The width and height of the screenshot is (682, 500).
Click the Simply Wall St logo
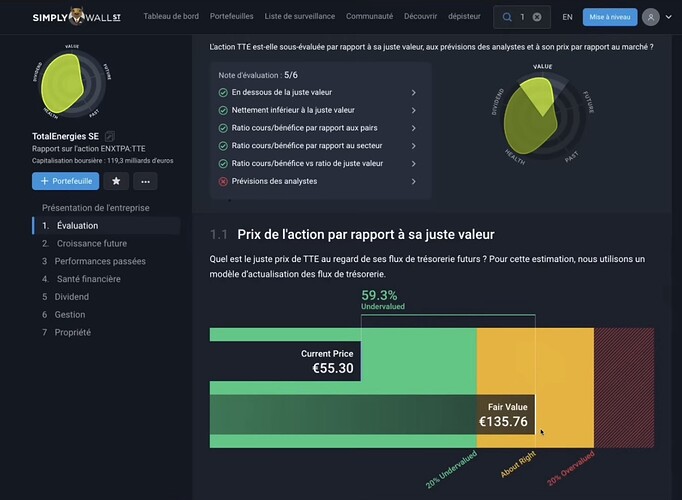point(77,17)
